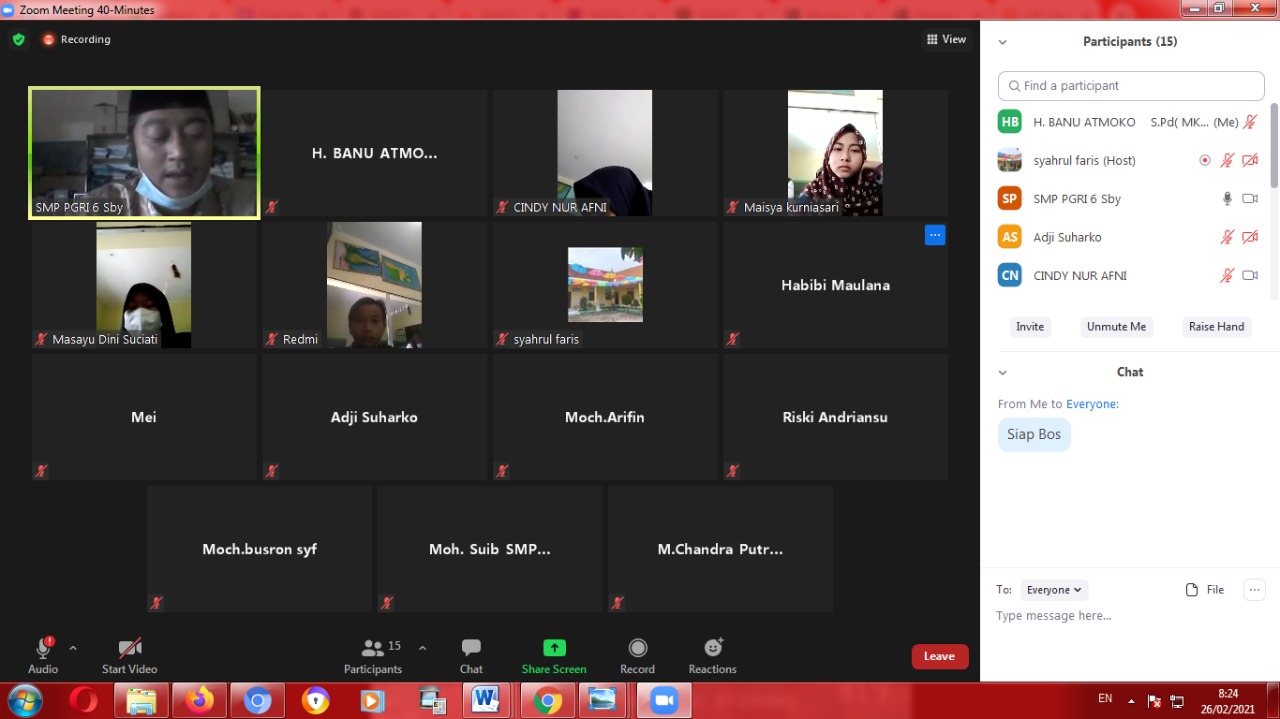Click the Type message here input box
This screenshot has width=1280, height=719.
tap(1130, 616)
